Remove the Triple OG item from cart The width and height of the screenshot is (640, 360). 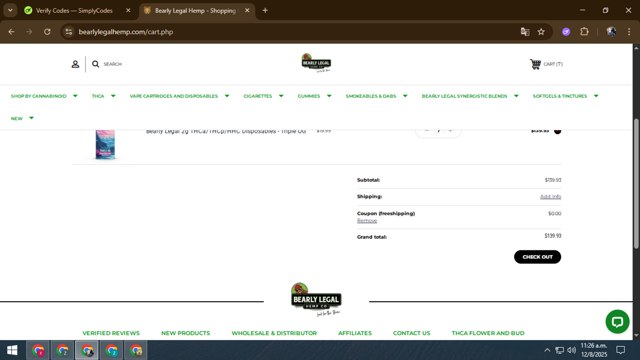tap(558, 131)
